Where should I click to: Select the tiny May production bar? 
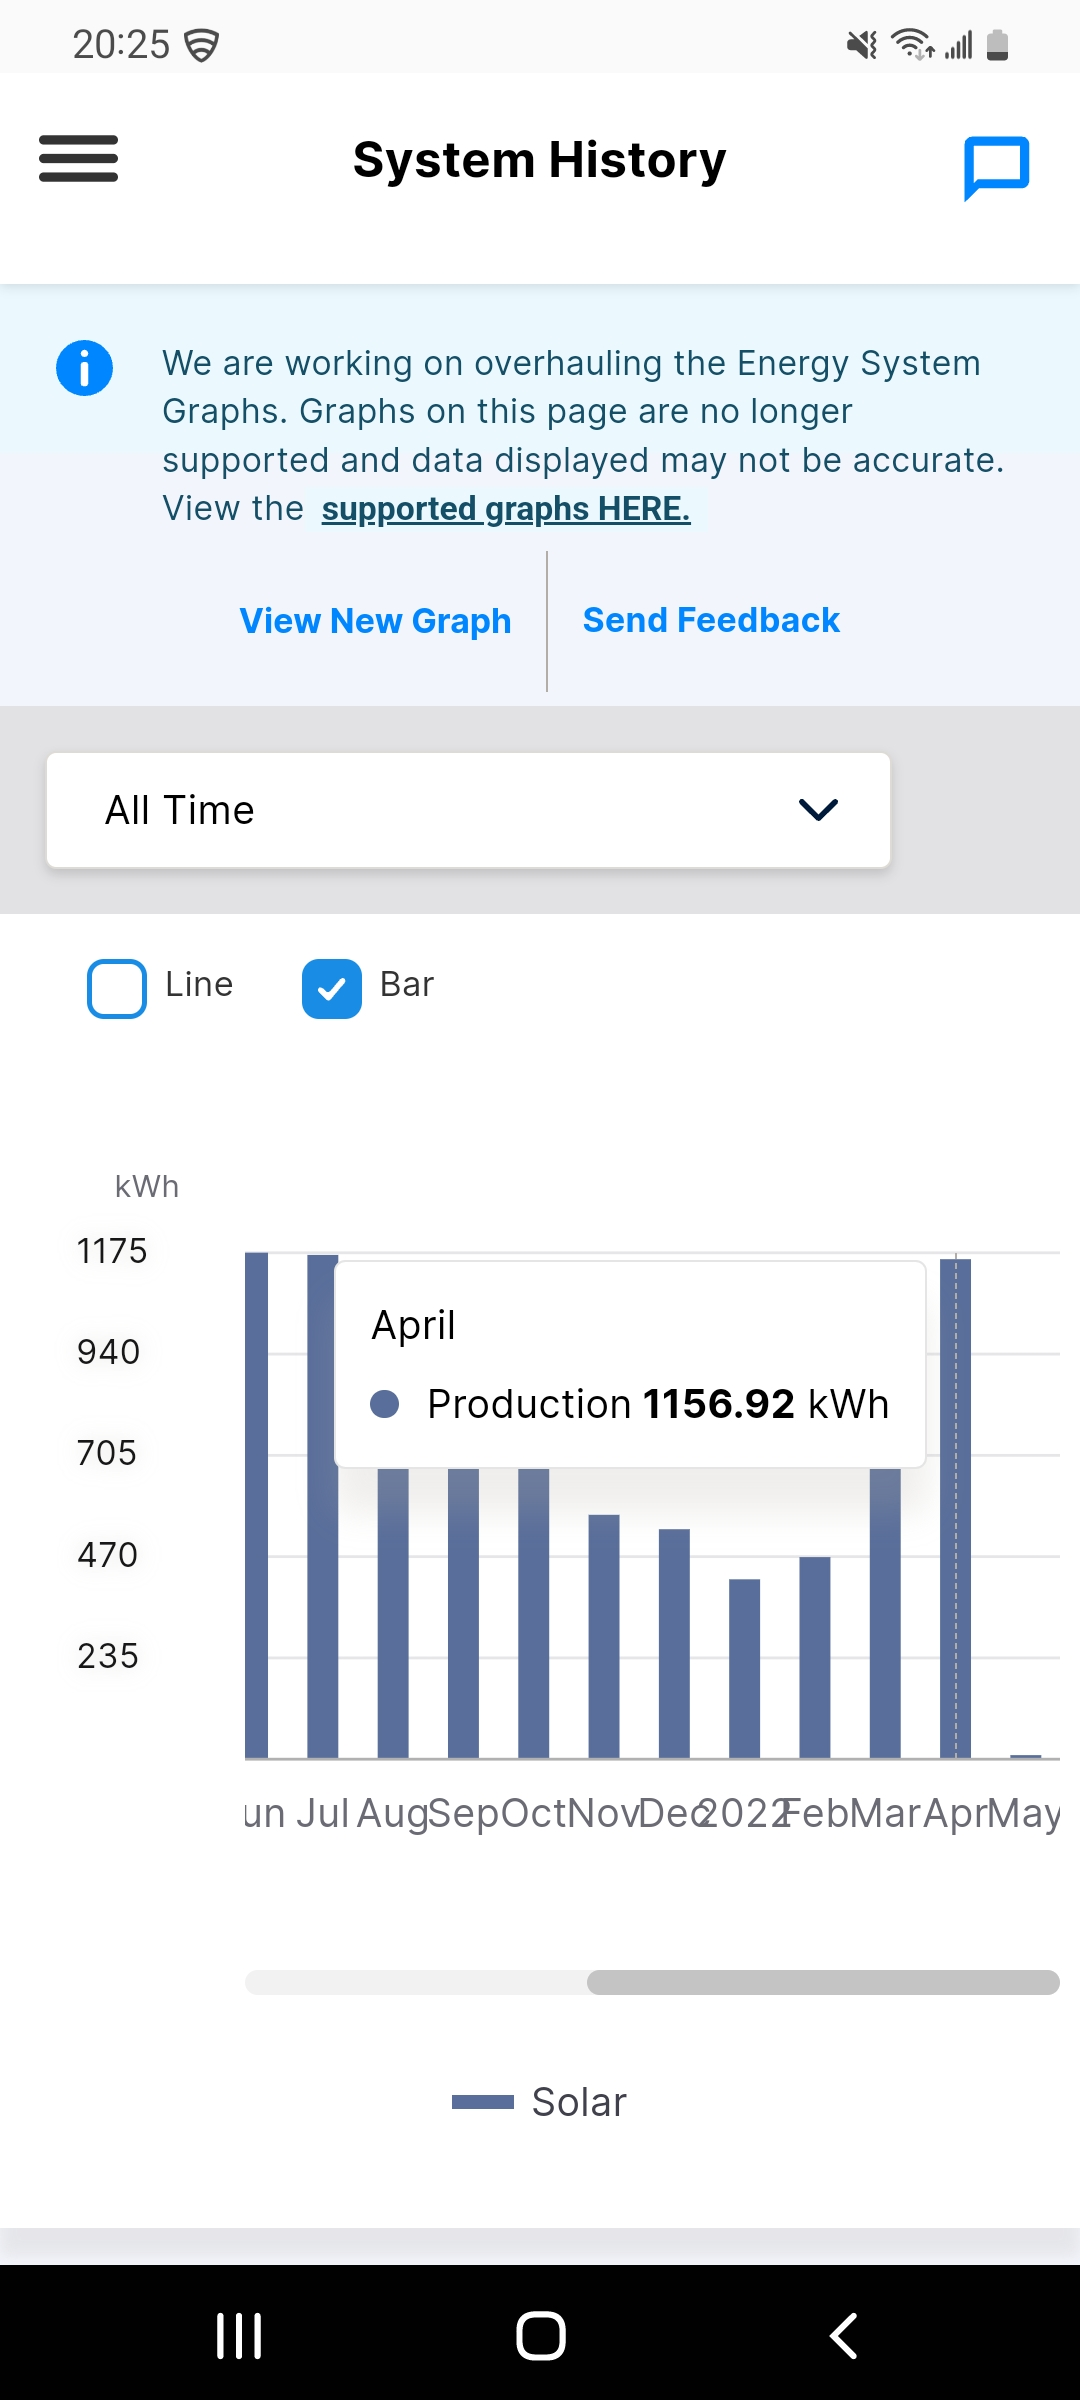[x=1026, y=1756]
